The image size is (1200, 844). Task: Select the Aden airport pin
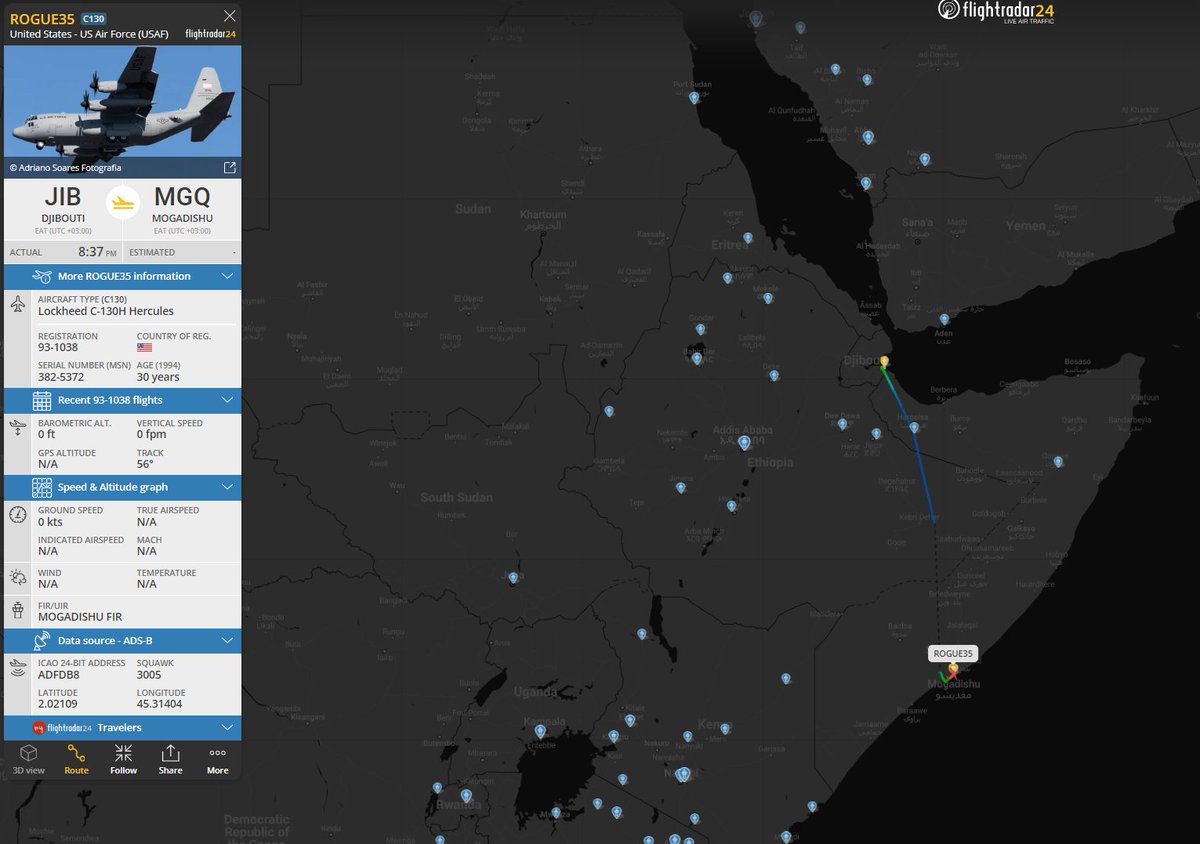point(944,319)
